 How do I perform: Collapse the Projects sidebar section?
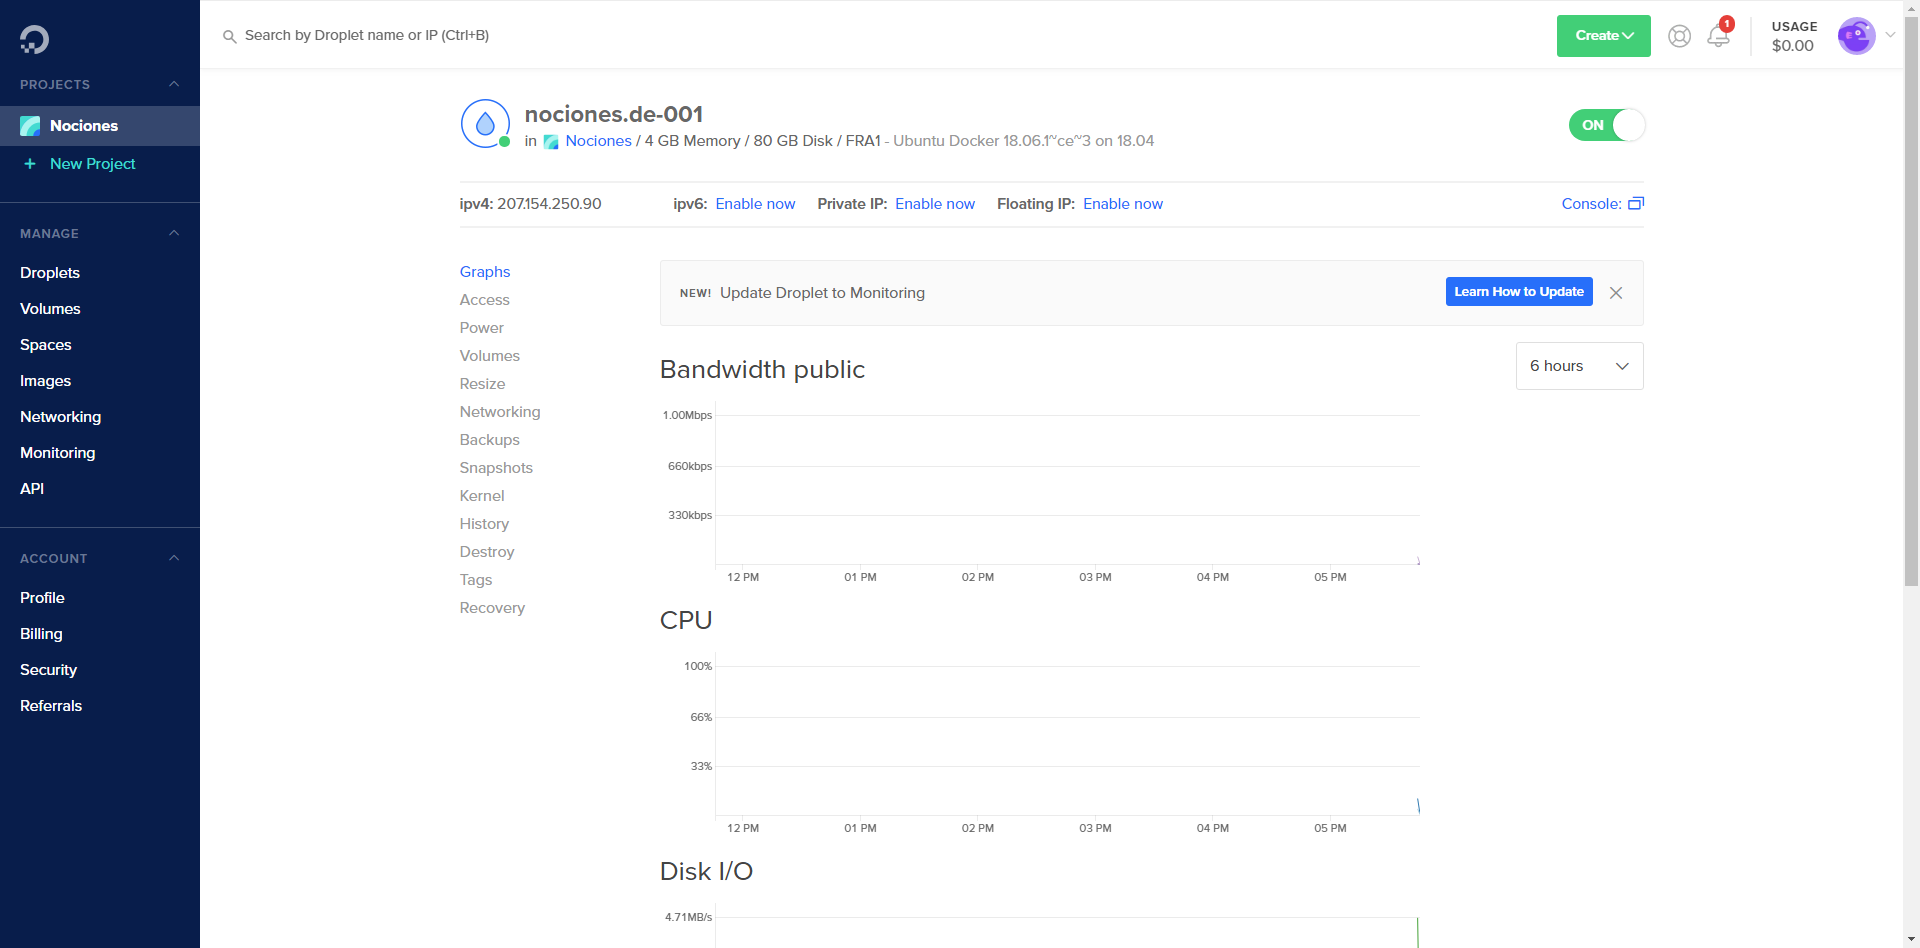pos(174,84)
